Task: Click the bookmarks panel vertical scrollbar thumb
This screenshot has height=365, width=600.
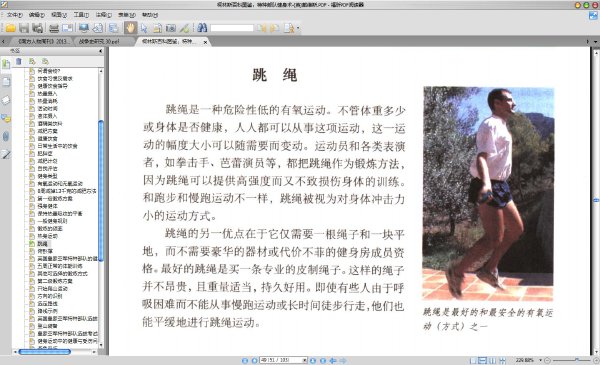Action: pyautogui.click(x=101, y=191)
